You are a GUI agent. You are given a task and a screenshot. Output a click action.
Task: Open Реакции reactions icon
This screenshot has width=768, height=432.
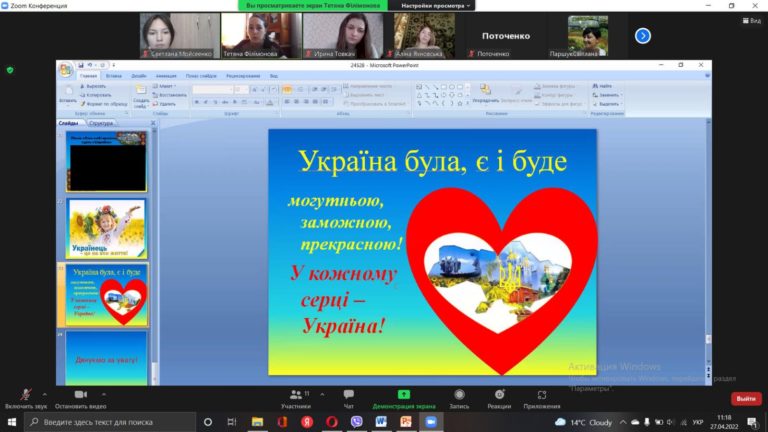499,395
